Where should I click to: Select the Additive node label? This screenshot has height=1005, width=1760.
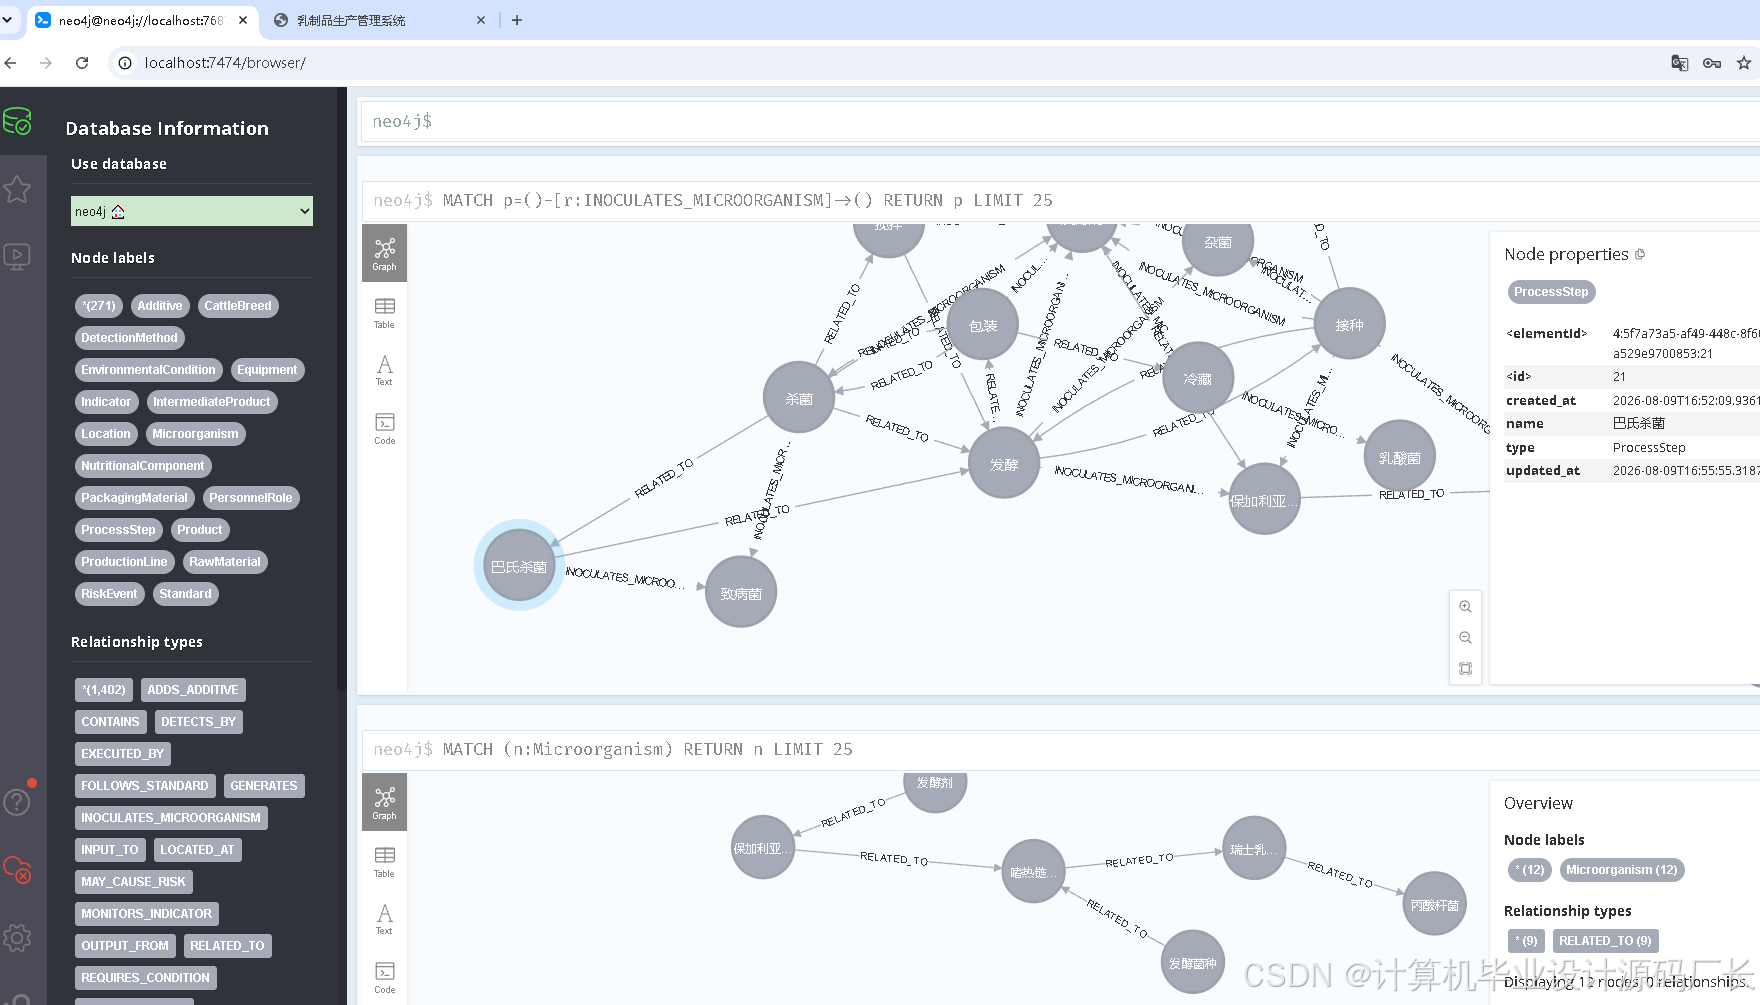coord(160,306)
